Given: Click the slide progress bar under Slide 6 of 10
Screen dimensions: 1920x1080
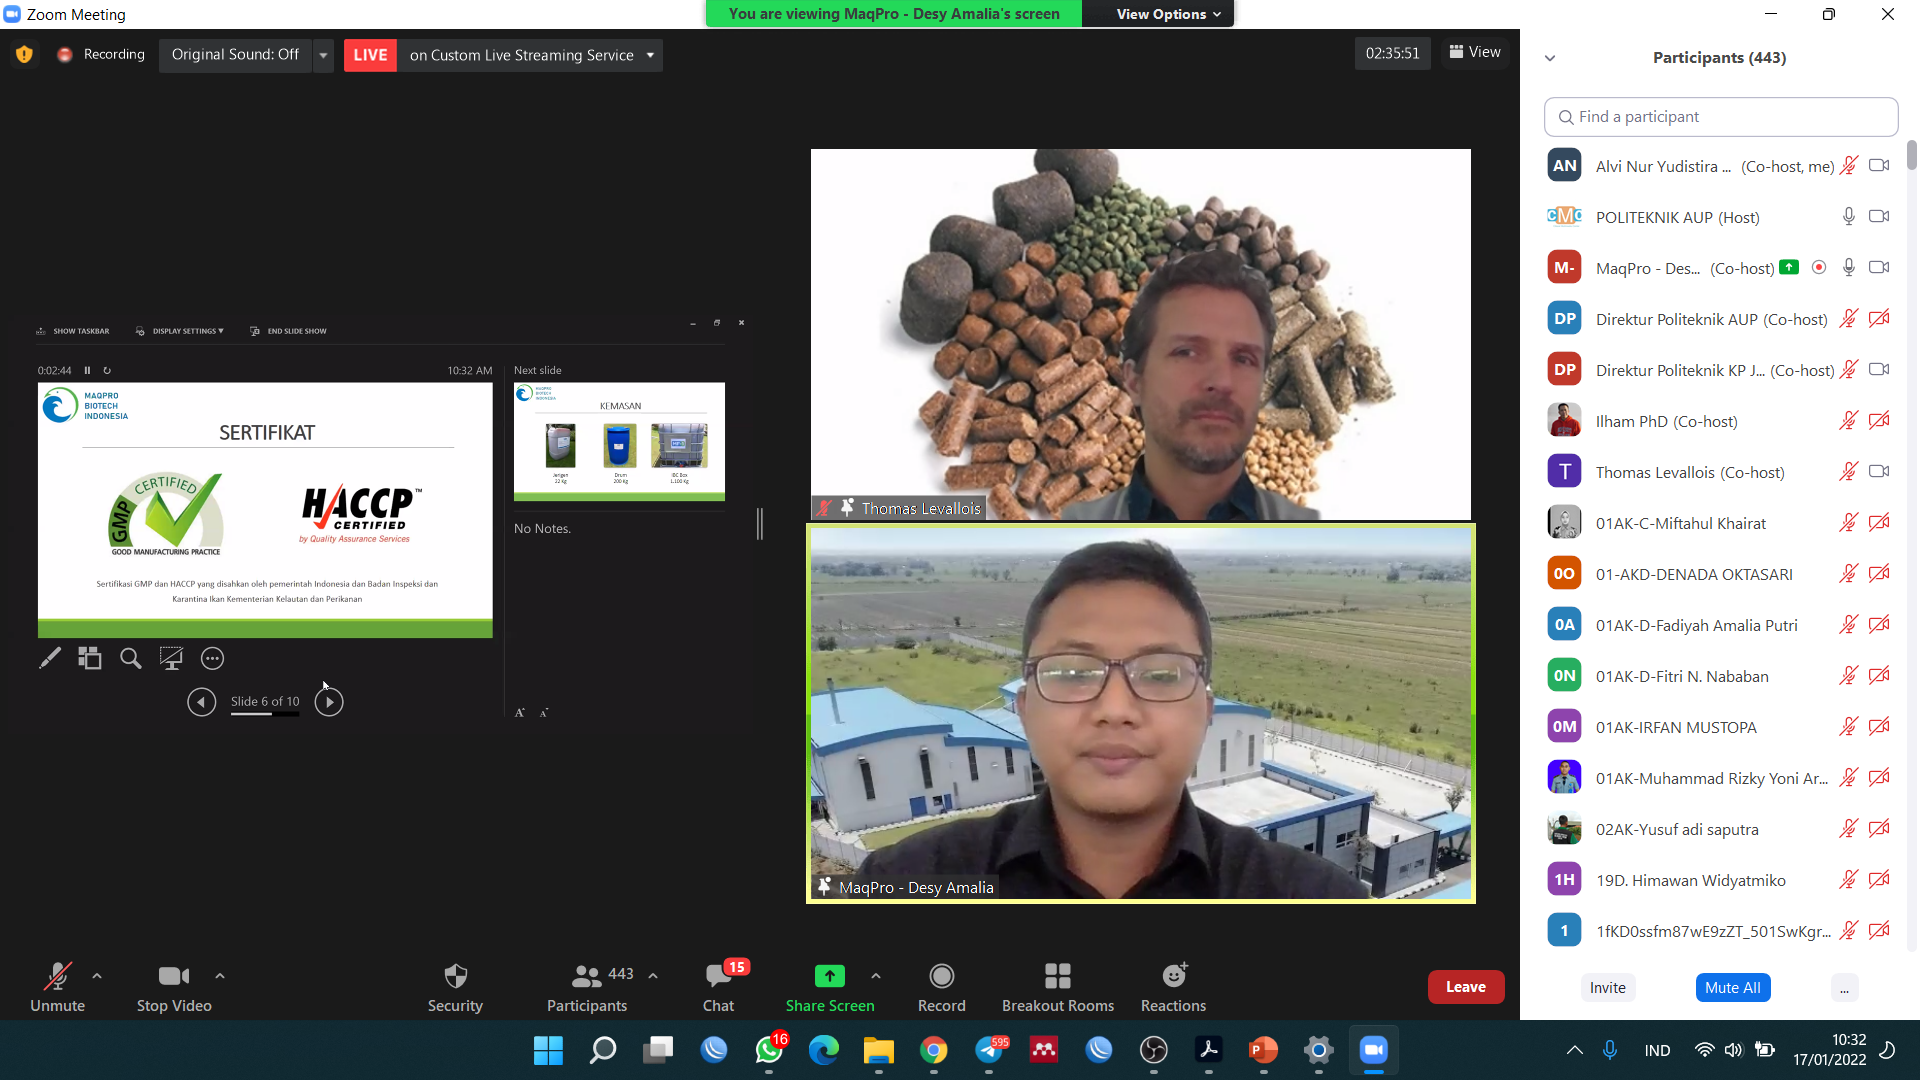Looking at the screenshot, I should [265, 714].
